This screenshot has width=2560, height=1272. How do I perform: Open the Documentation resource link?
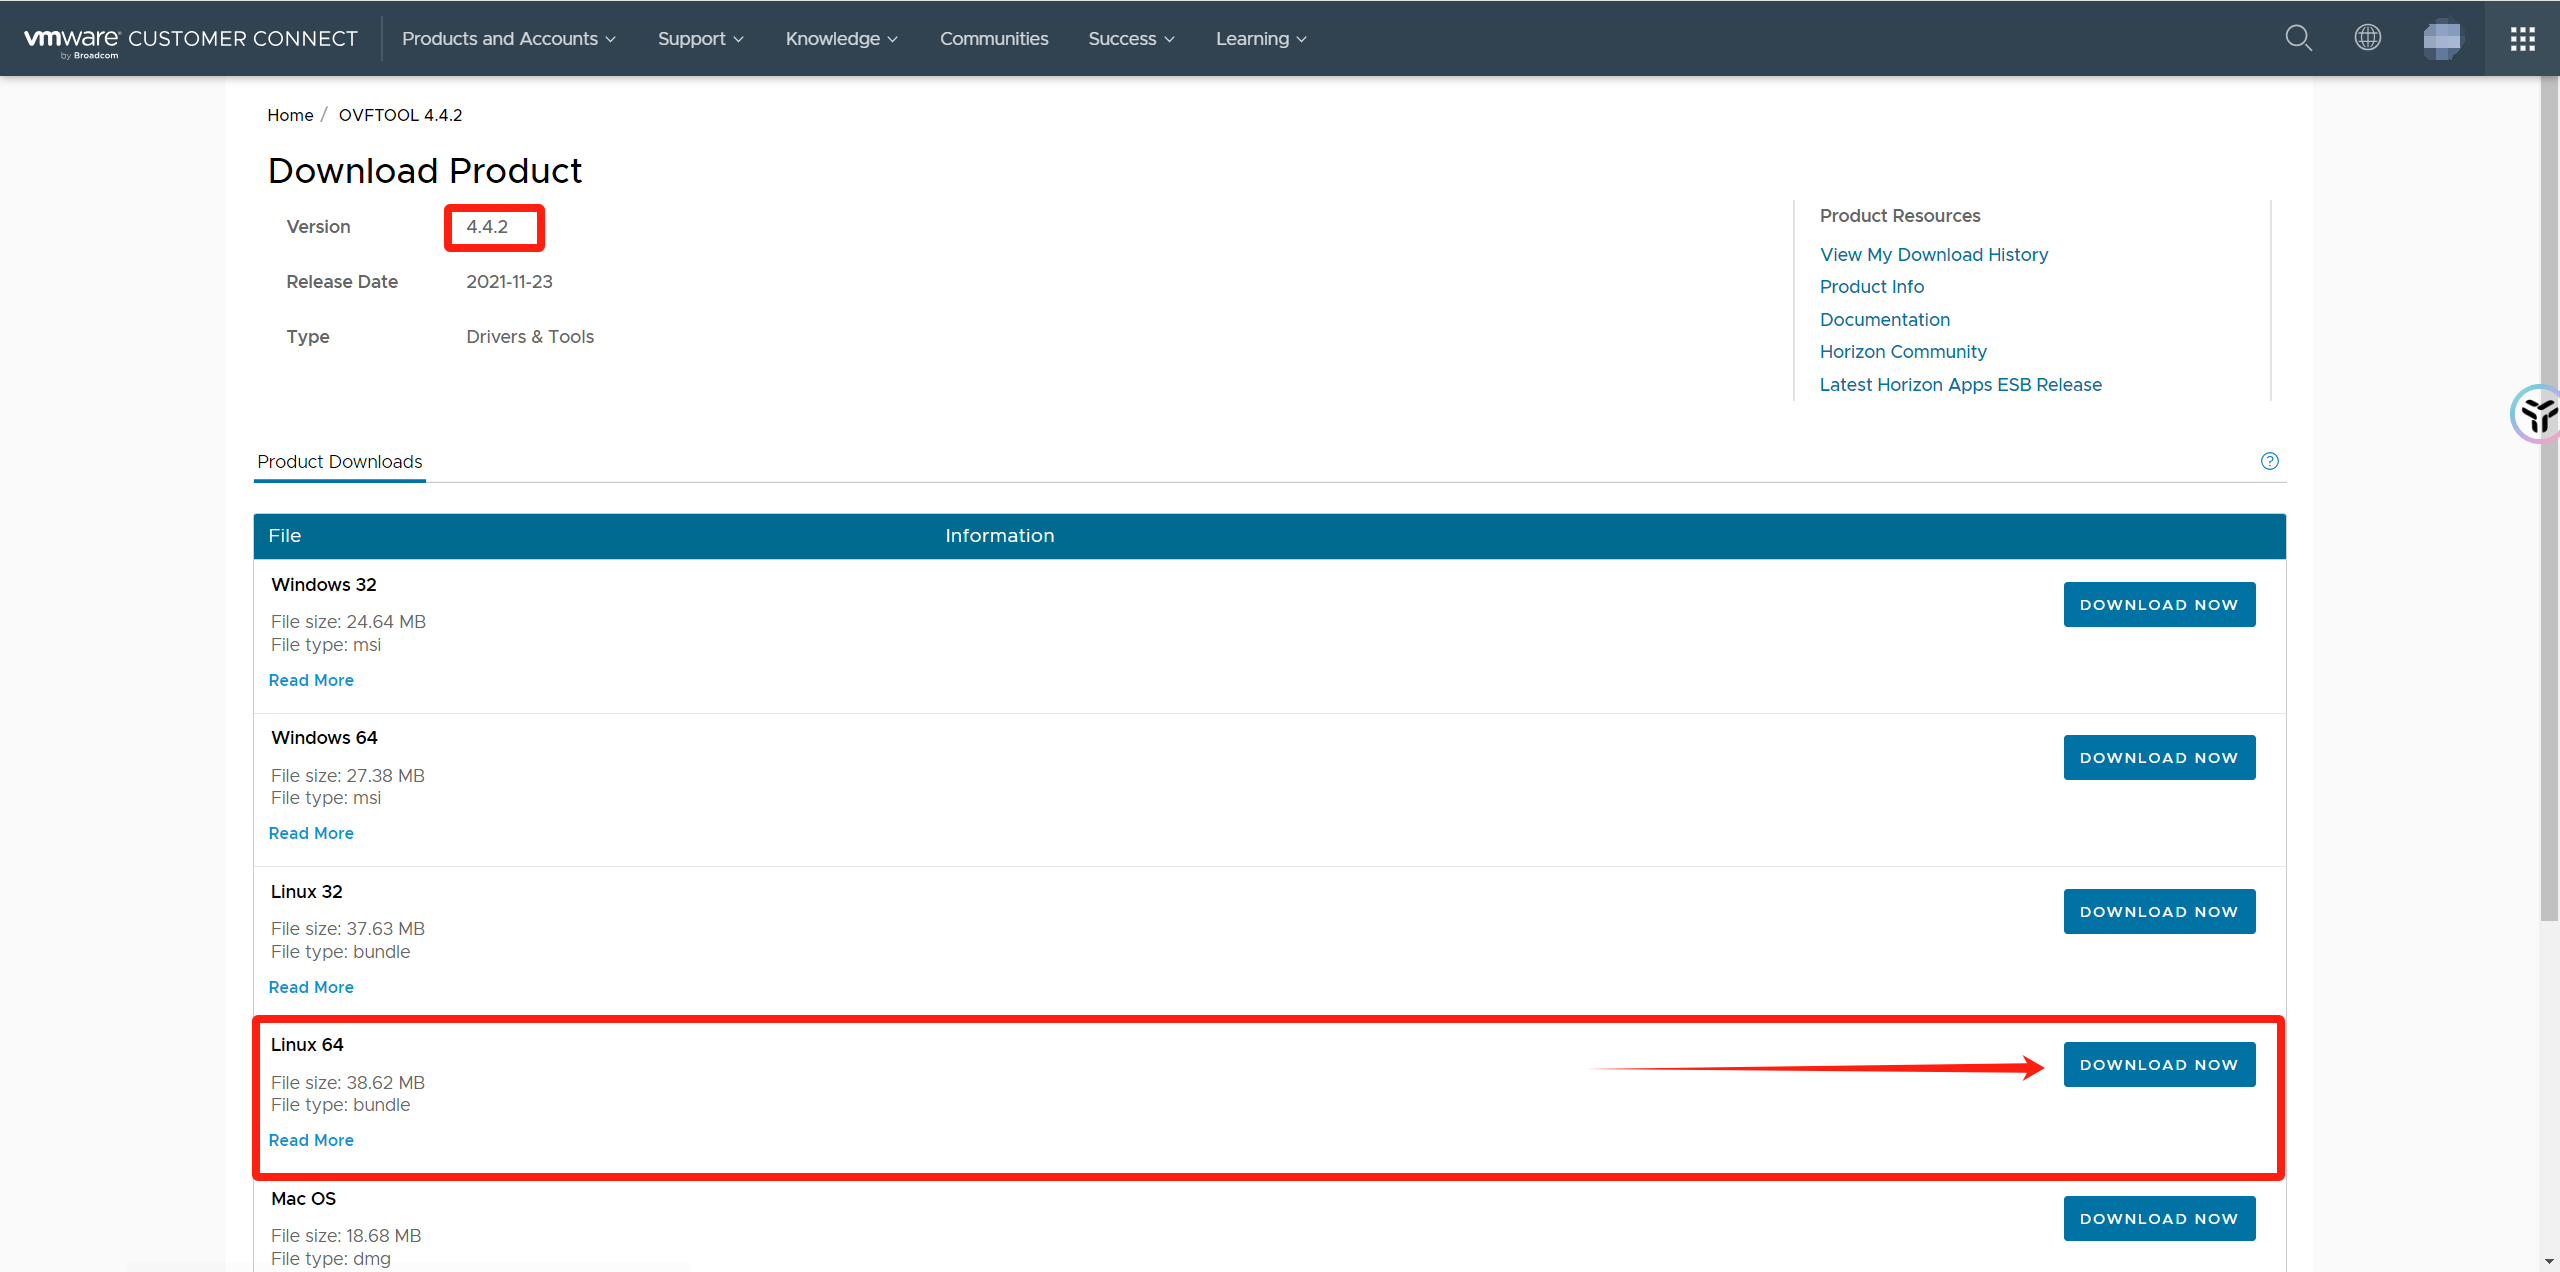click(1884, 320)
